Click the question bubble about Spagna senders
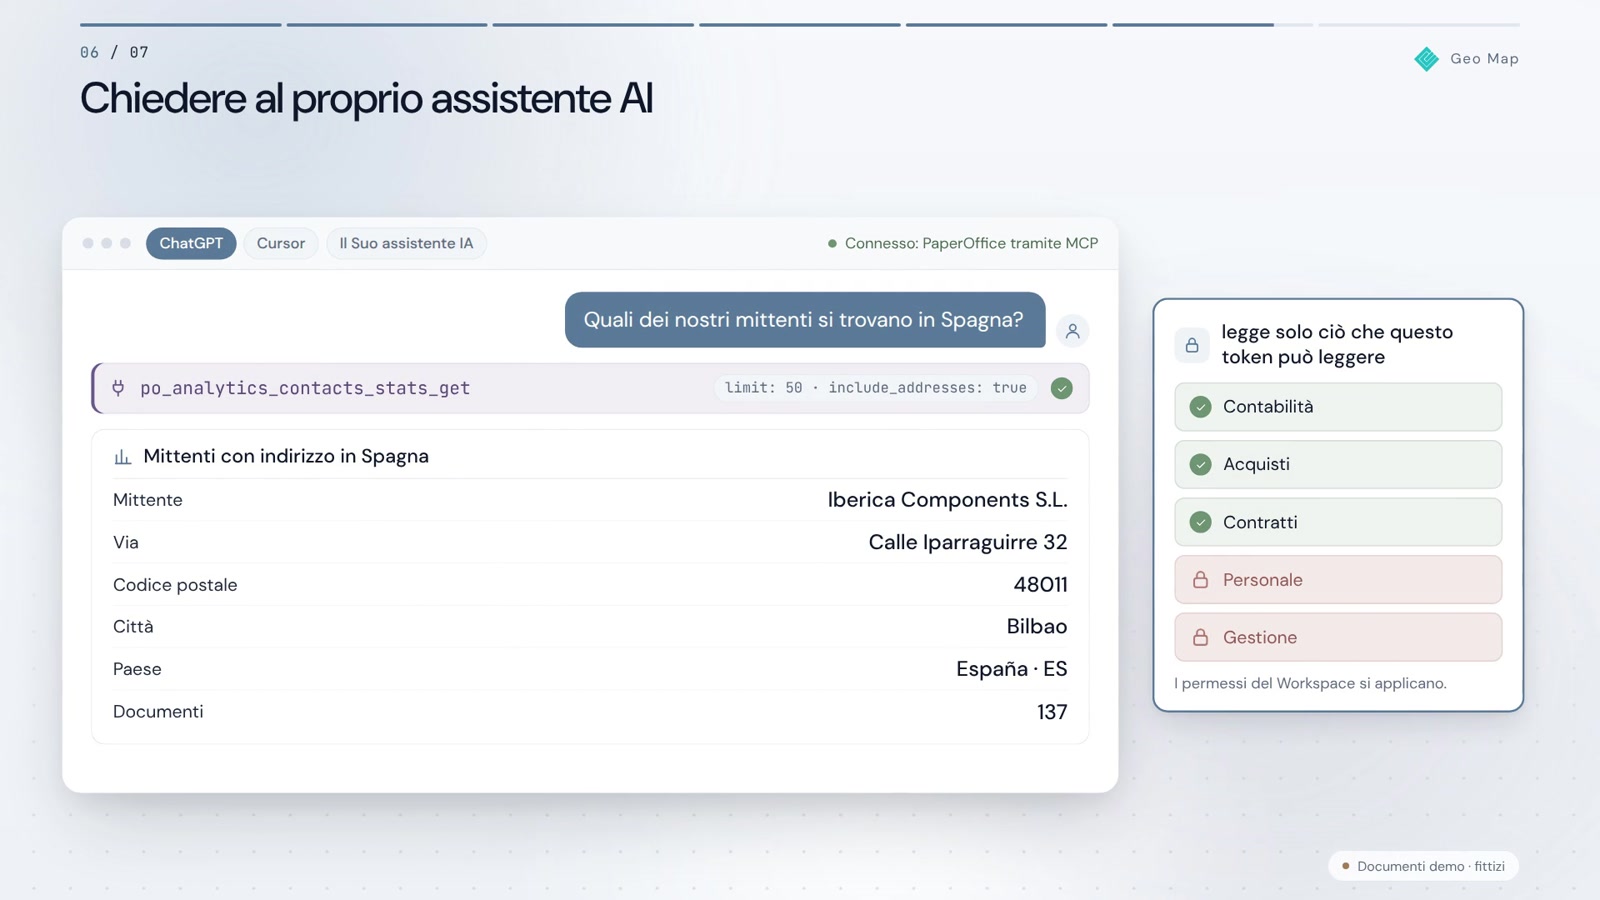The height and width of the screenshot is (900, 1600). tap(805, 320)
